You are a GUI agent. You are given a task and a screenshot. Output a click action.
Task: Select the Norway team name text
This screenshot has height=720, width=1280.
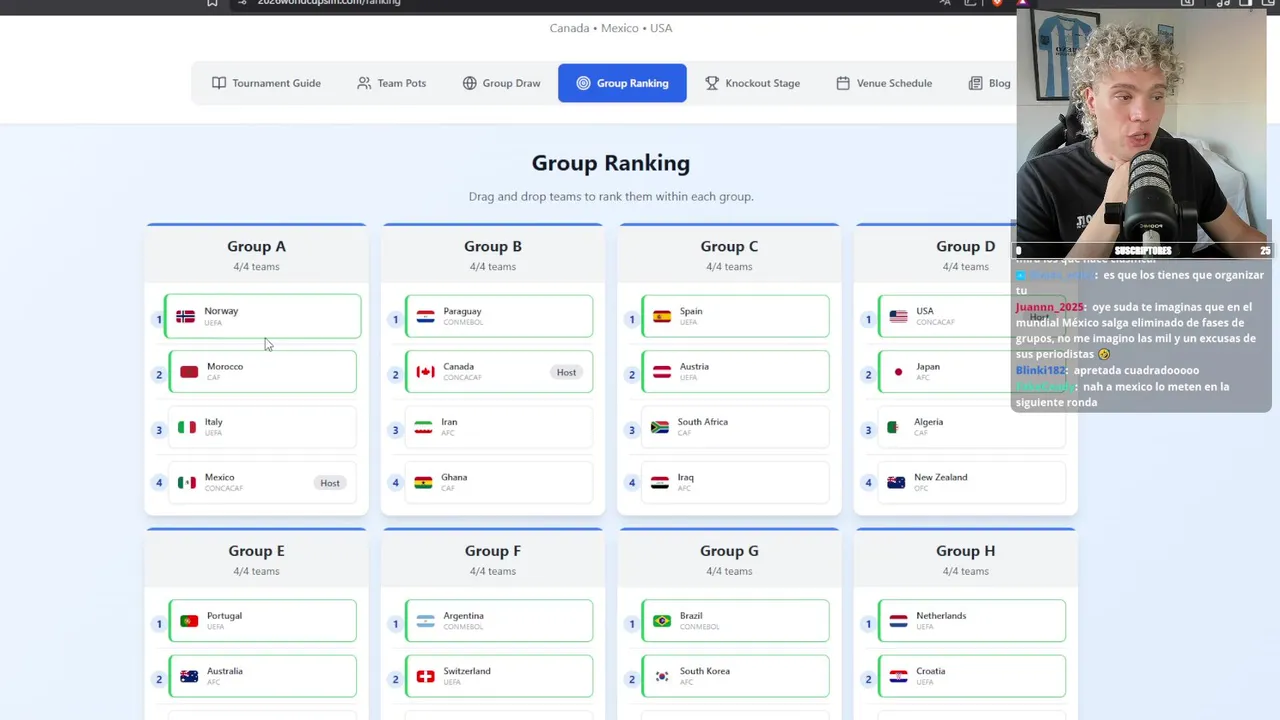(x=221, y=311)
